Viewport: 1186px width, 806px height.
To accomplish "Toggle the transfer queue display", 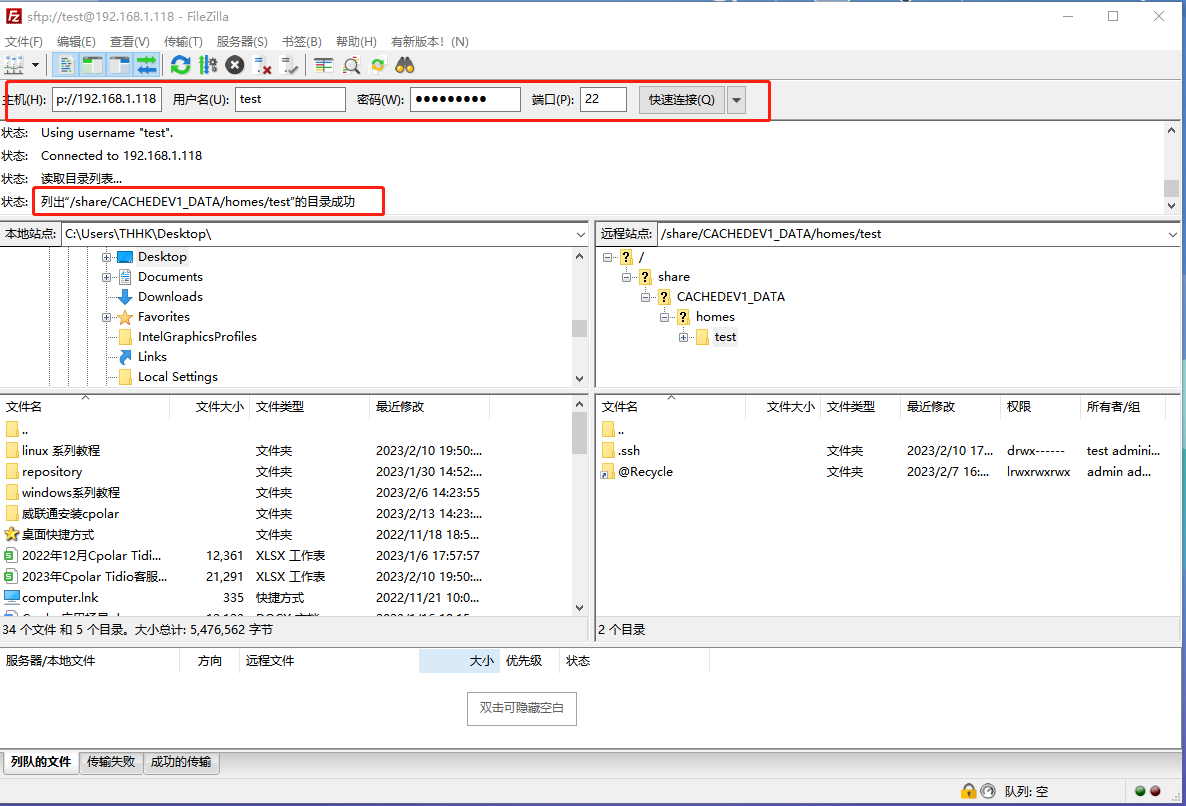I will pyautogui.click(x=147, y=65).
